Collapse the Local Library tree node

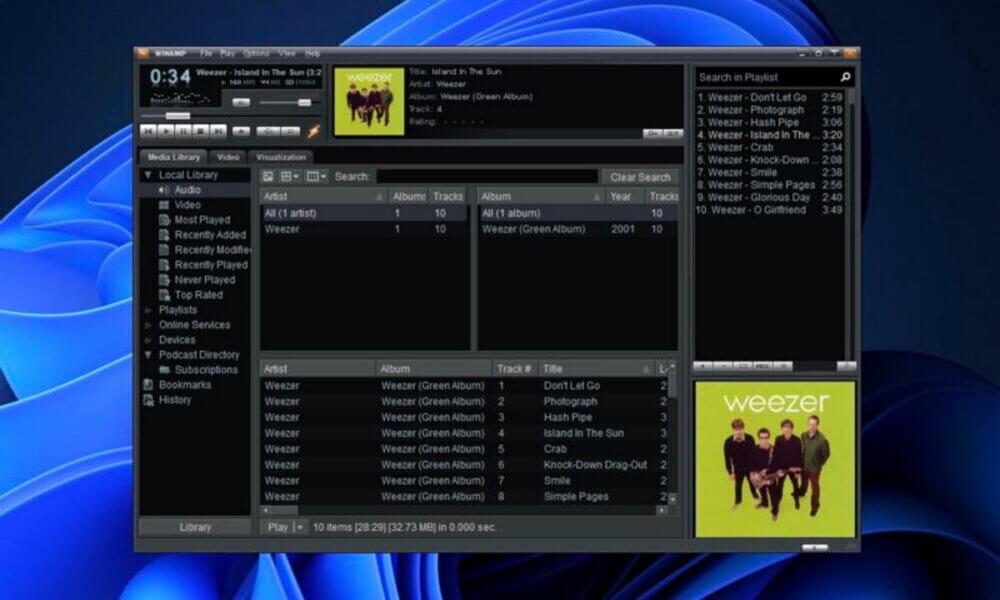coord(148,175)
